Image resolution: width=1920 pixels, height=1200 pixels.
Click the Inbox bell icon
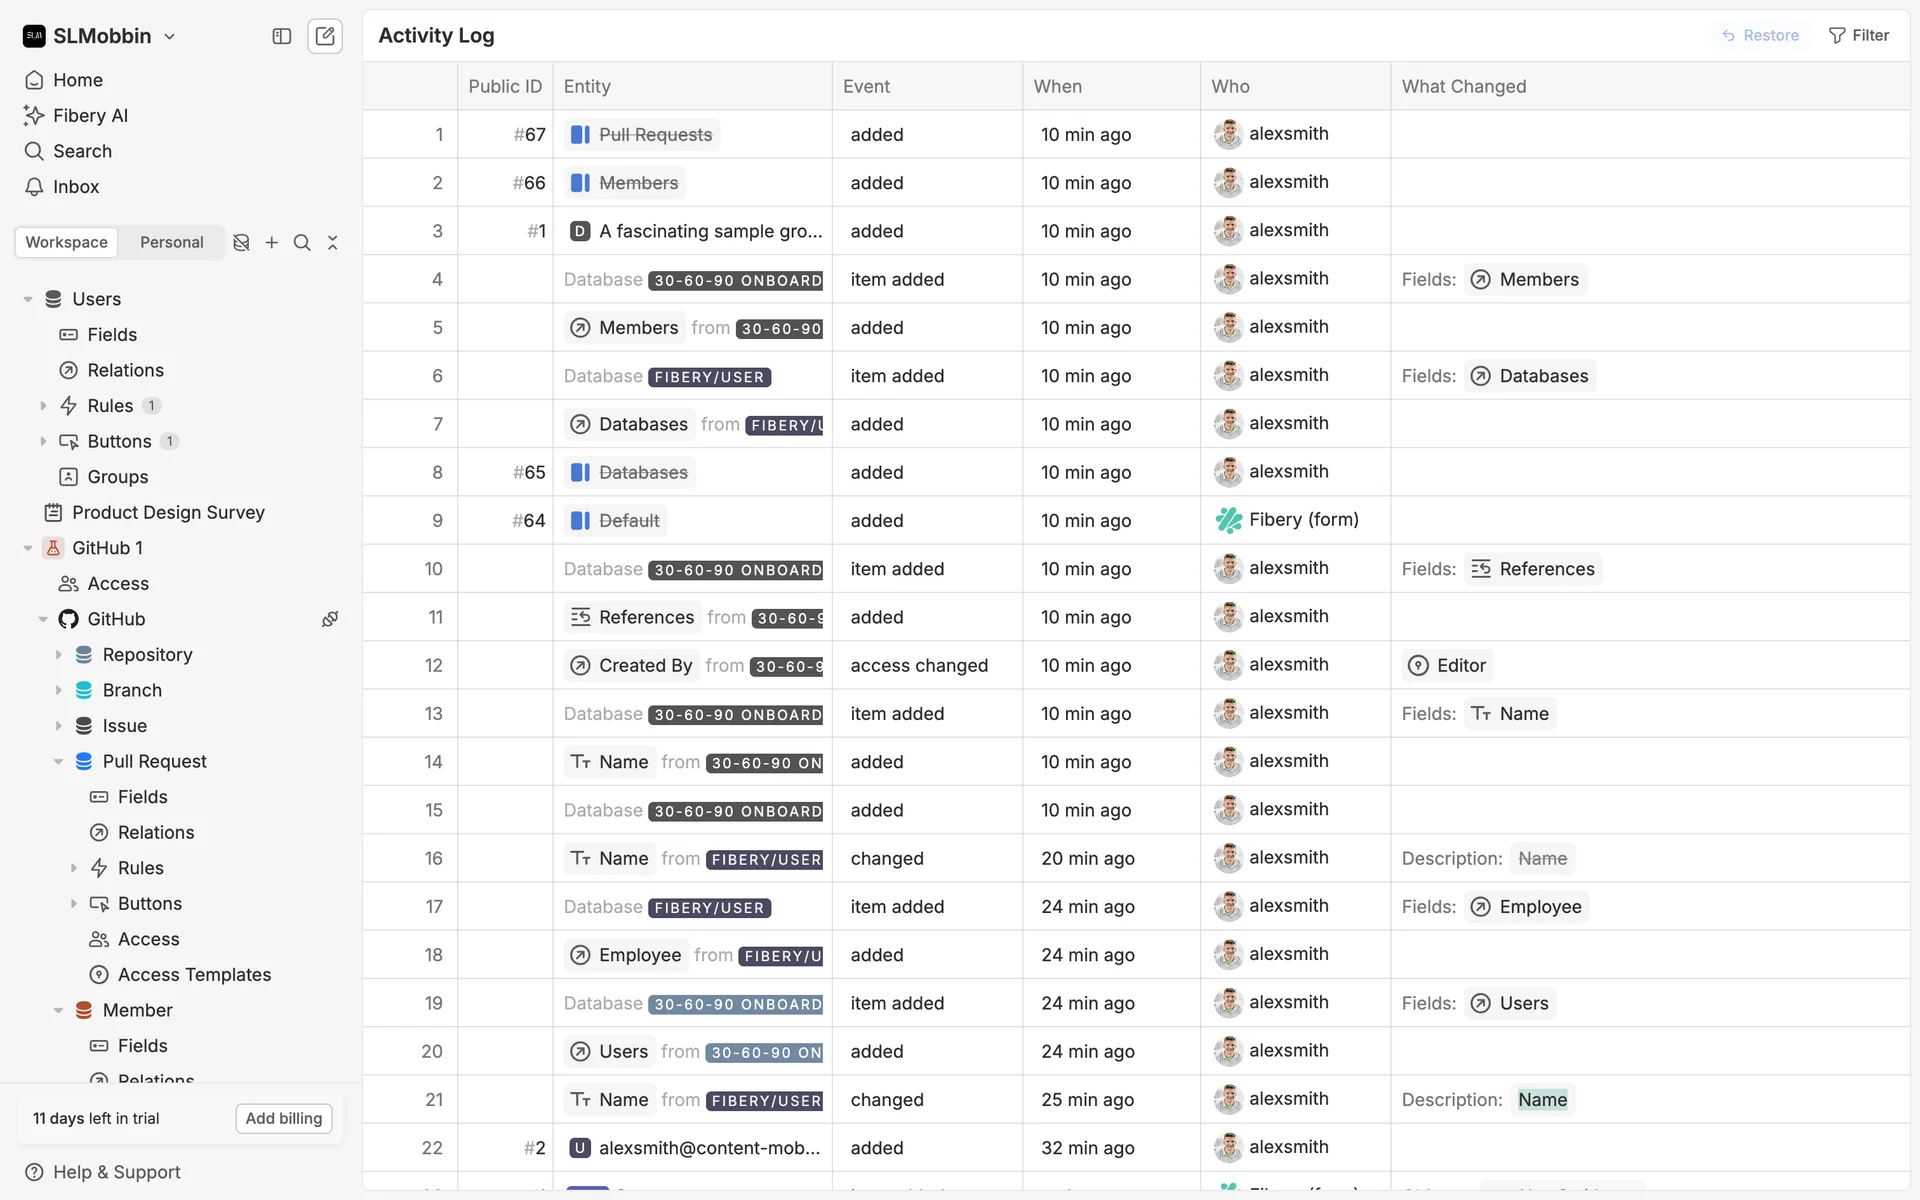(34, 187)
